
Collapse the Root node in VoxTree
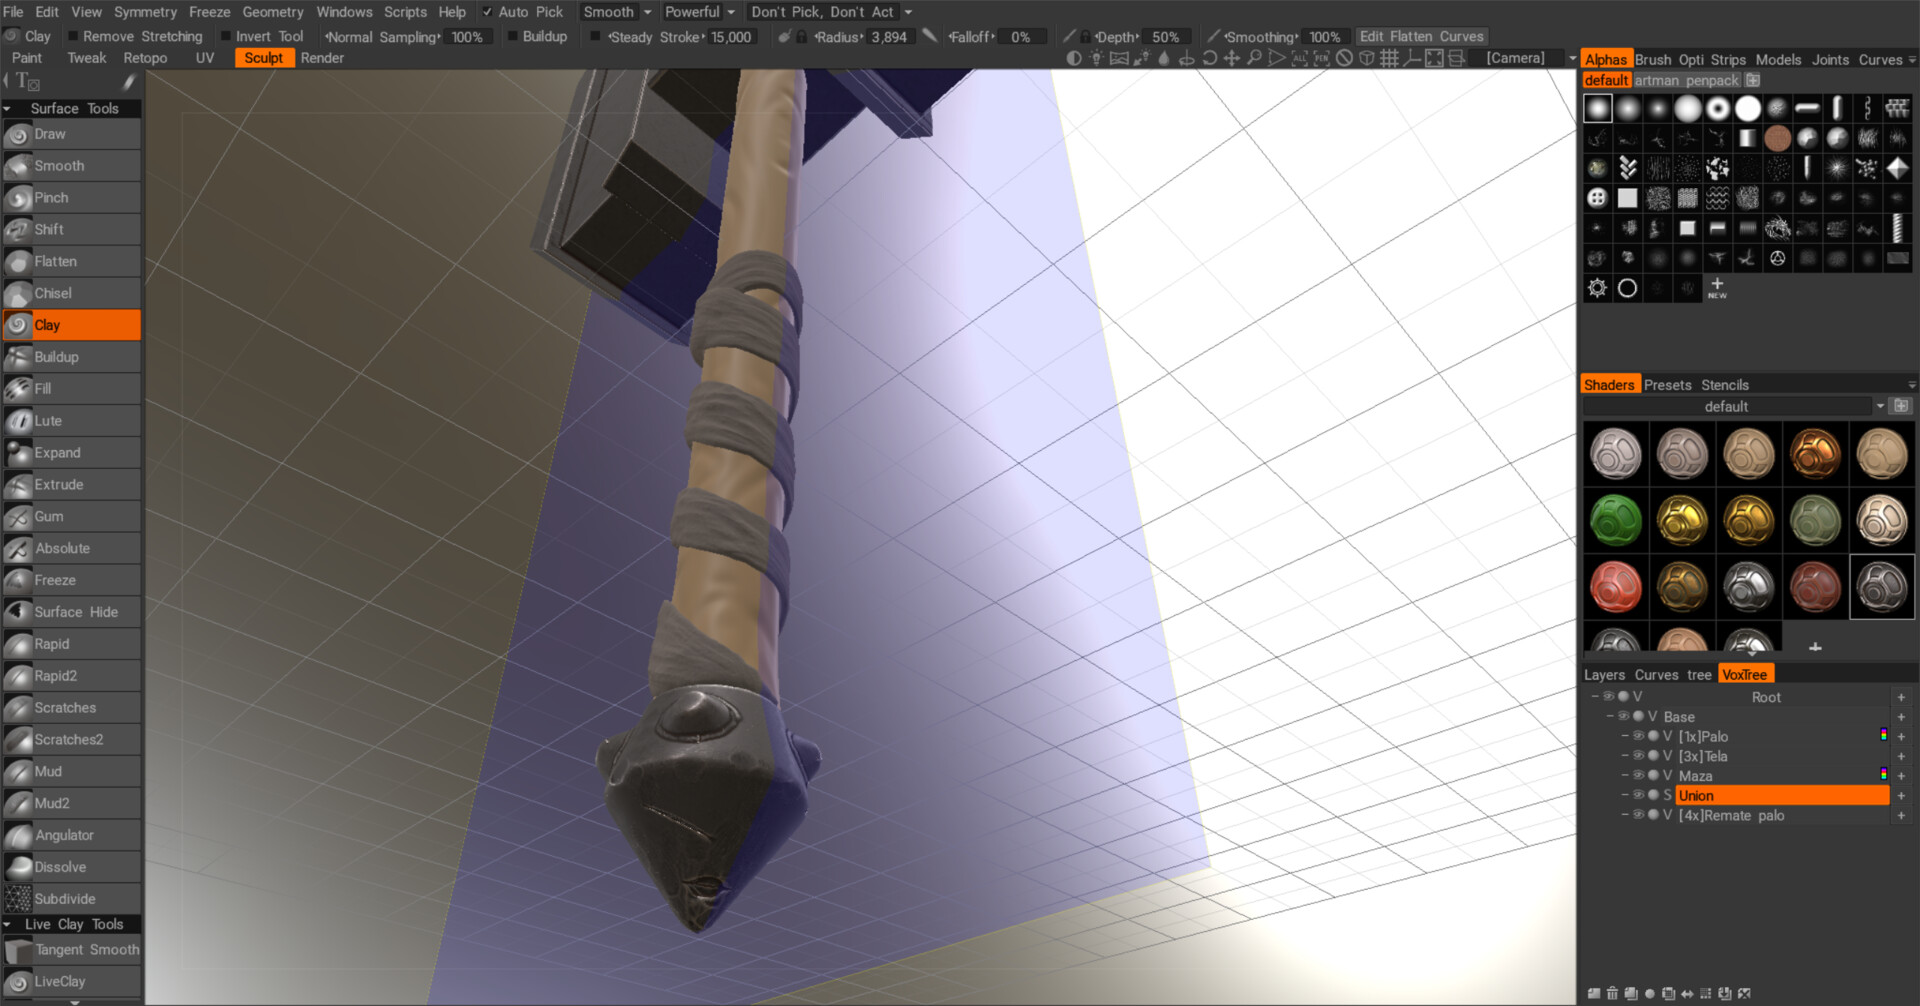click(x=1595, y=696)
